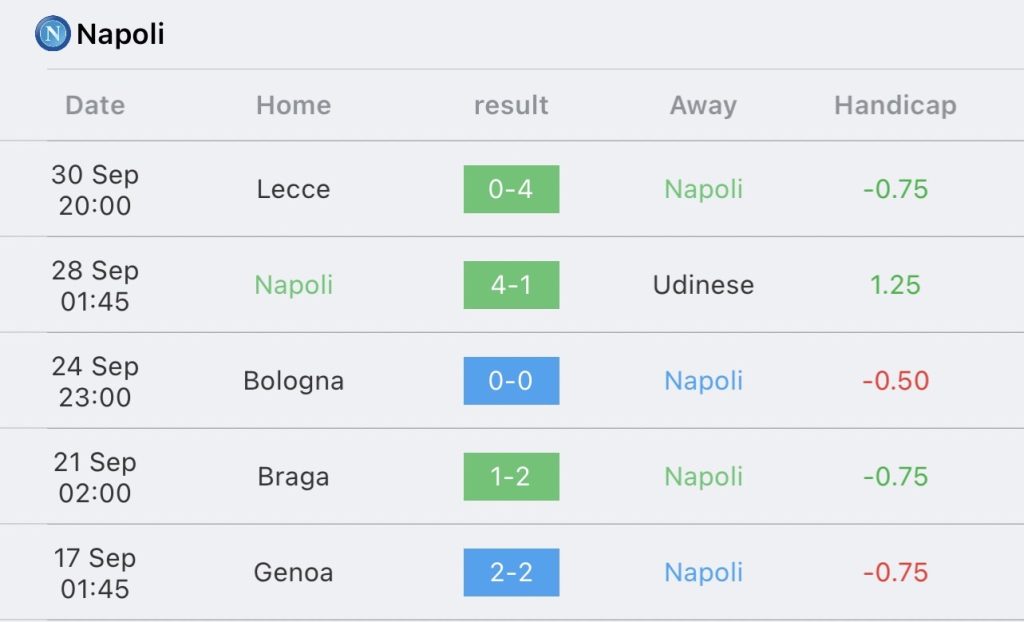Open the 2-2 Genoa match result

[511, 572]
